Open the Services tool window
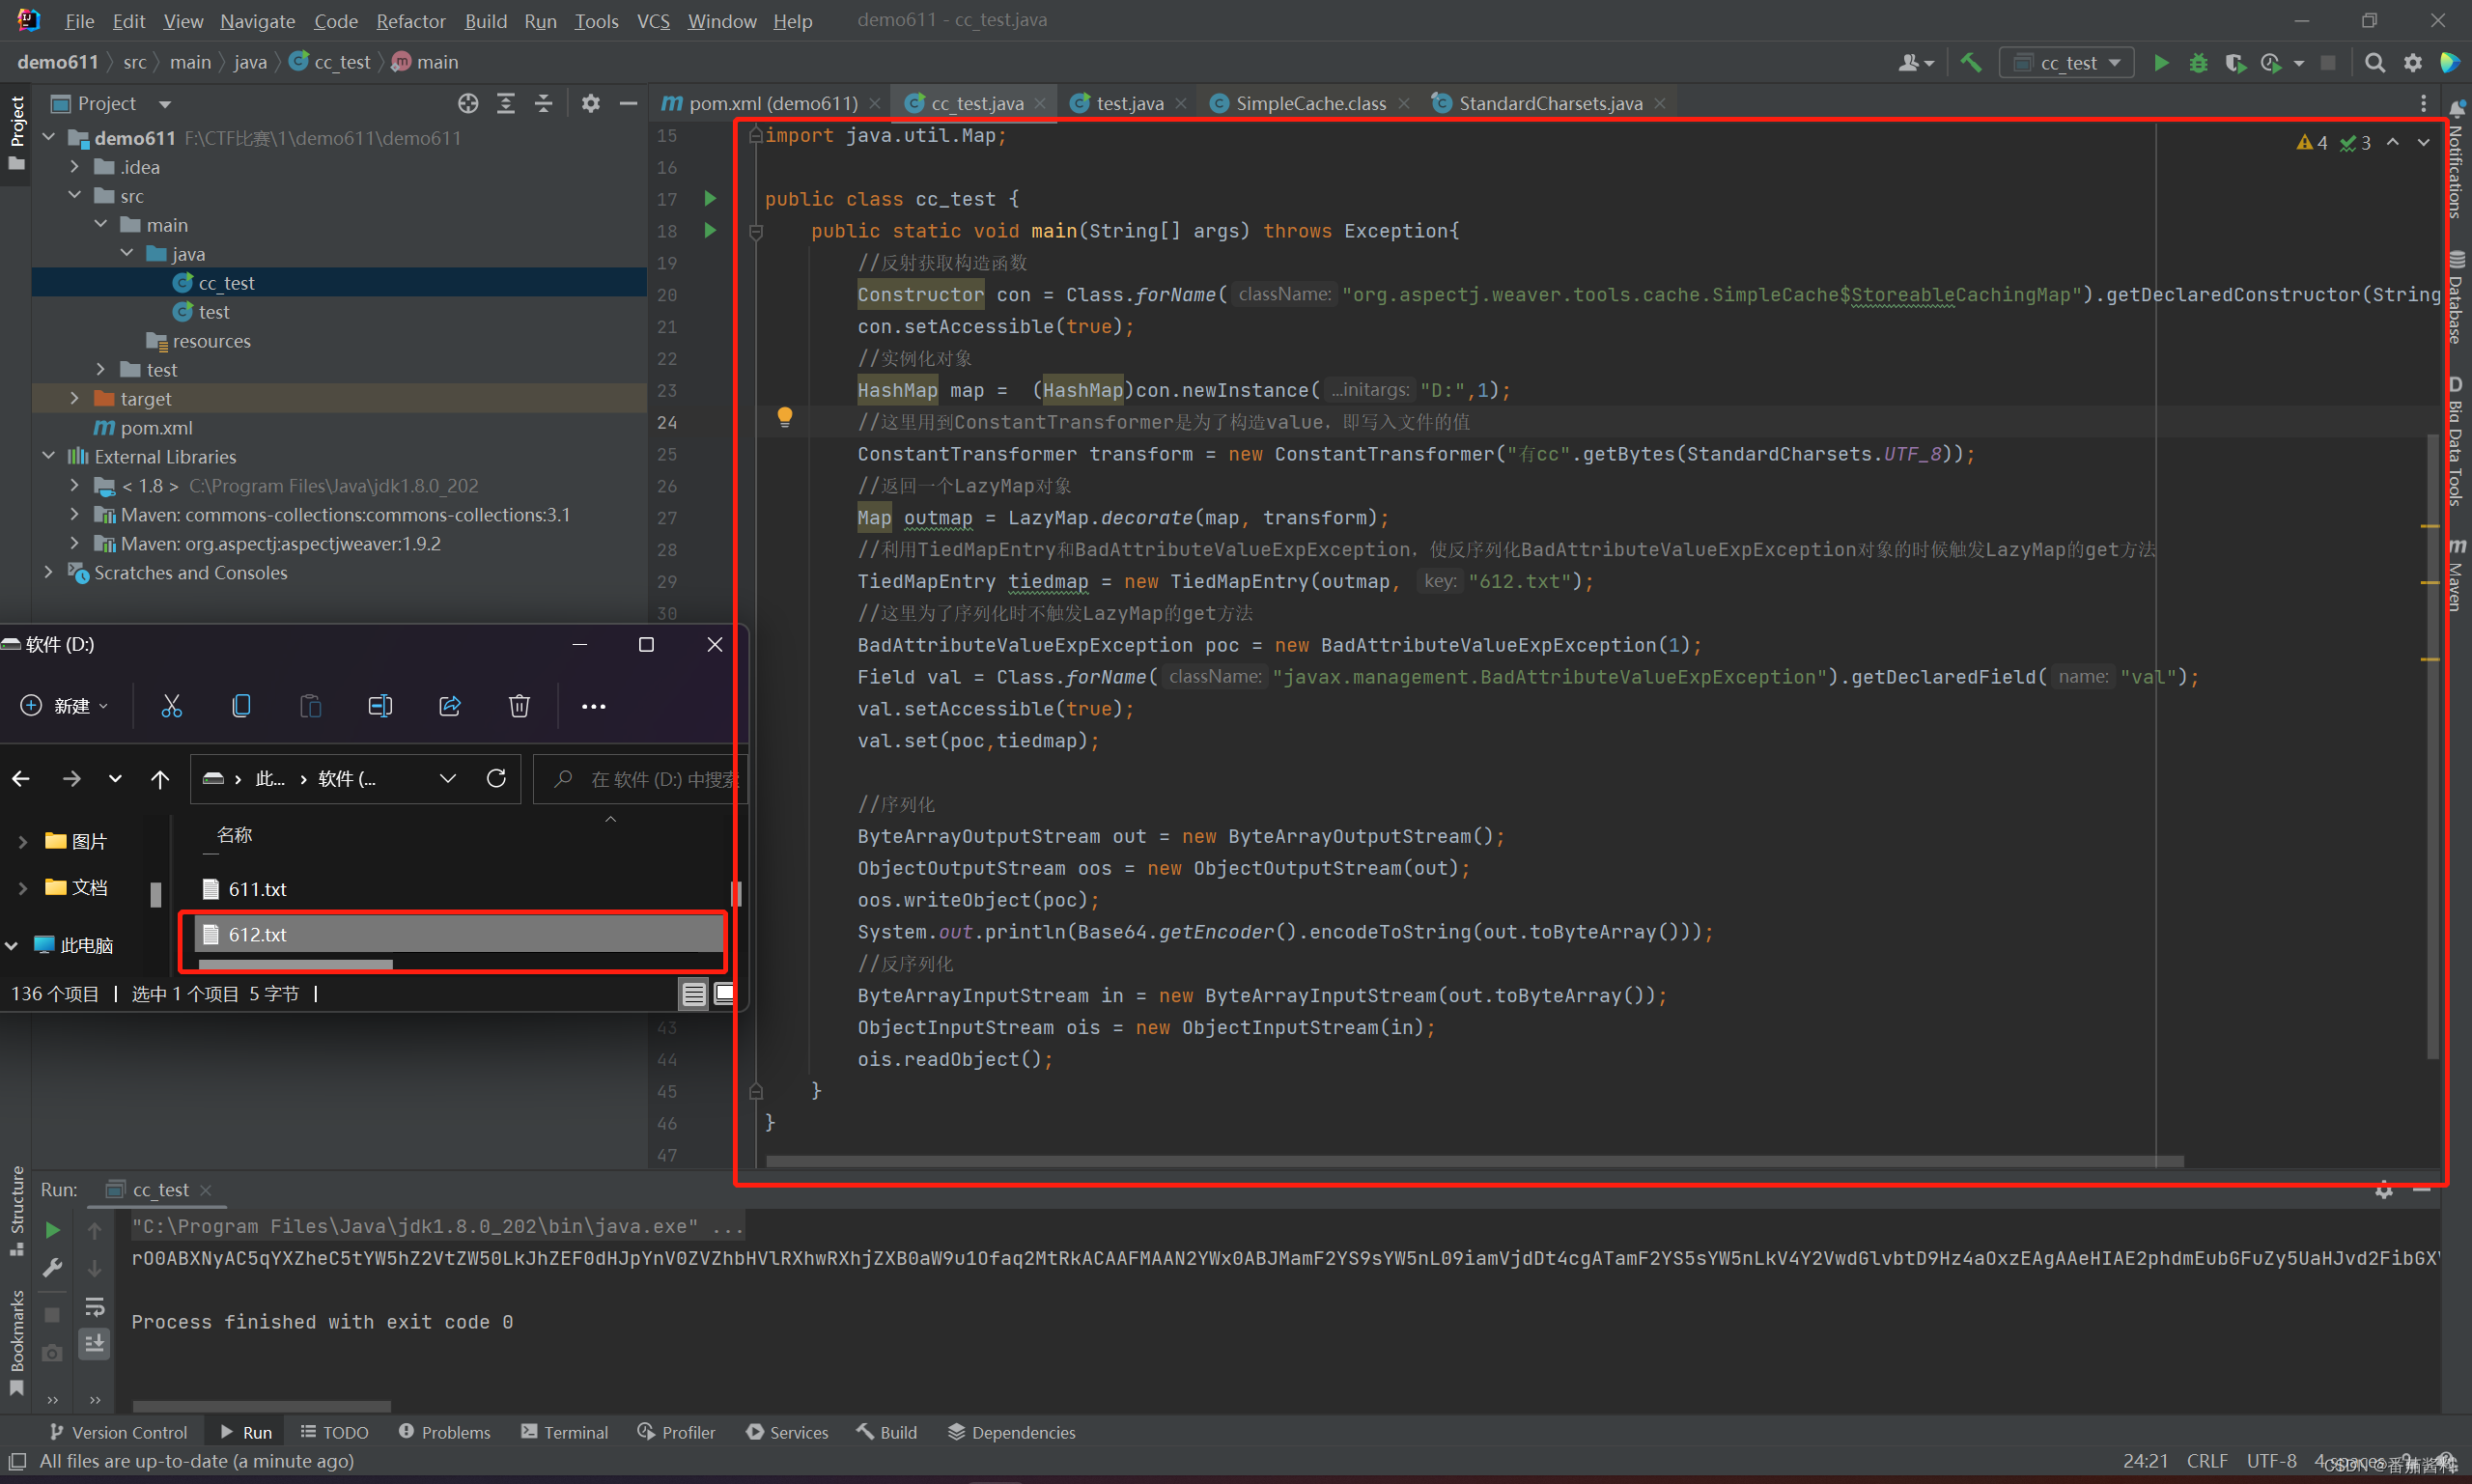 pos(787,1432)
